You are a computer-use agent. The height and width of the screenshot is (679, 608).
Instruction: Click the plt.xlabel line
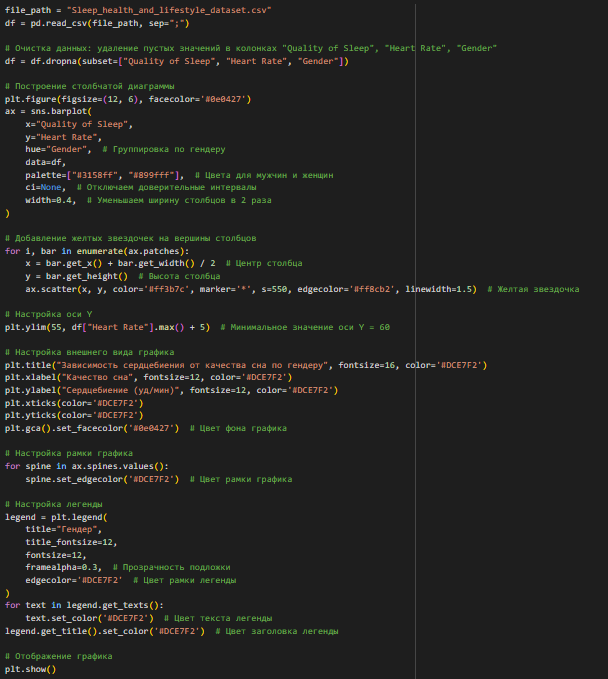[x=149, y=378]
